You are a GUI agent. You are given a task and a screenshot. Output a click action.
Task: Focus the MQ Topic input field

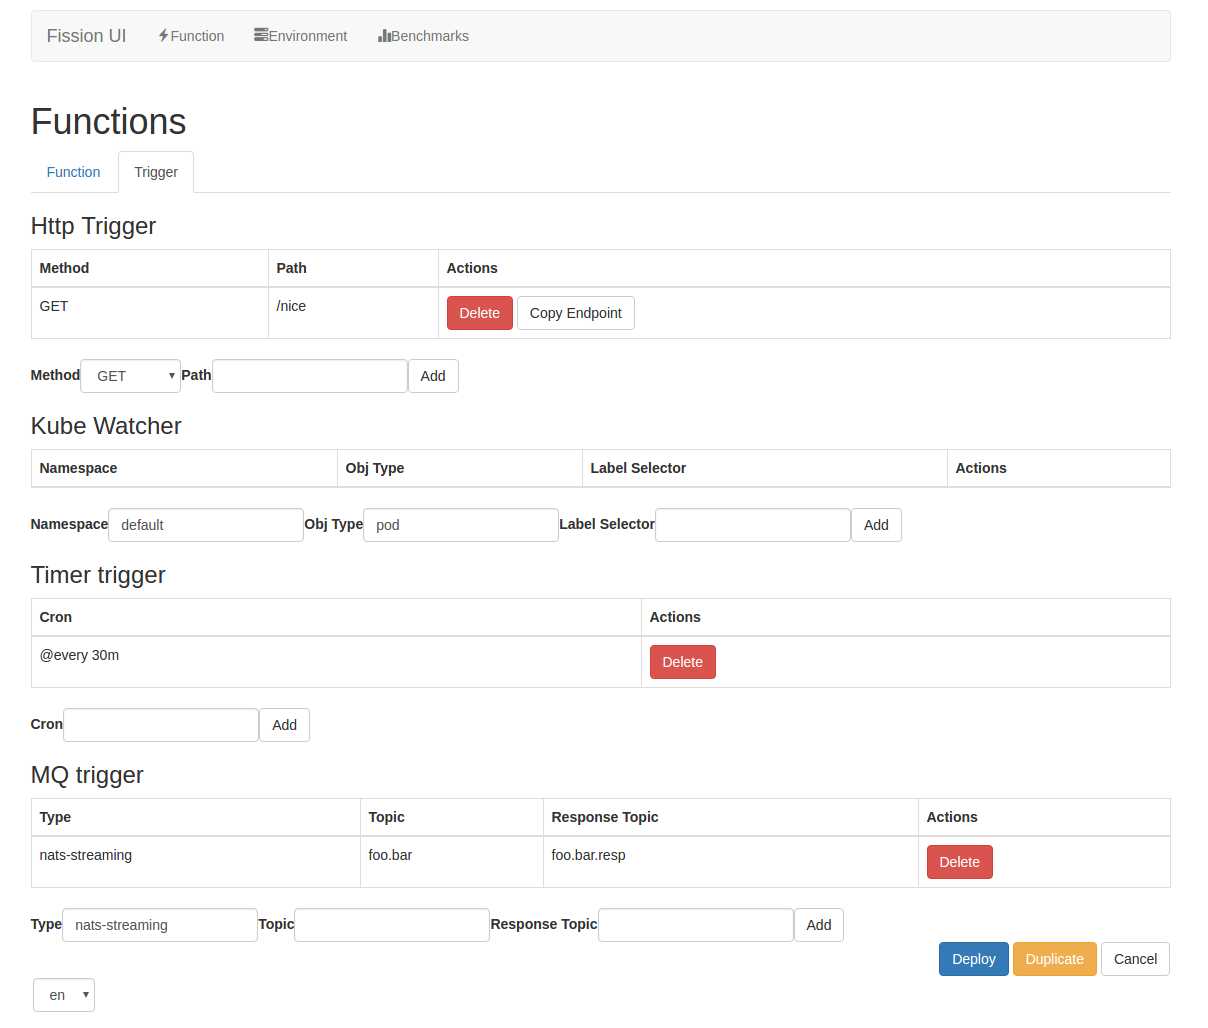point(392,925)
